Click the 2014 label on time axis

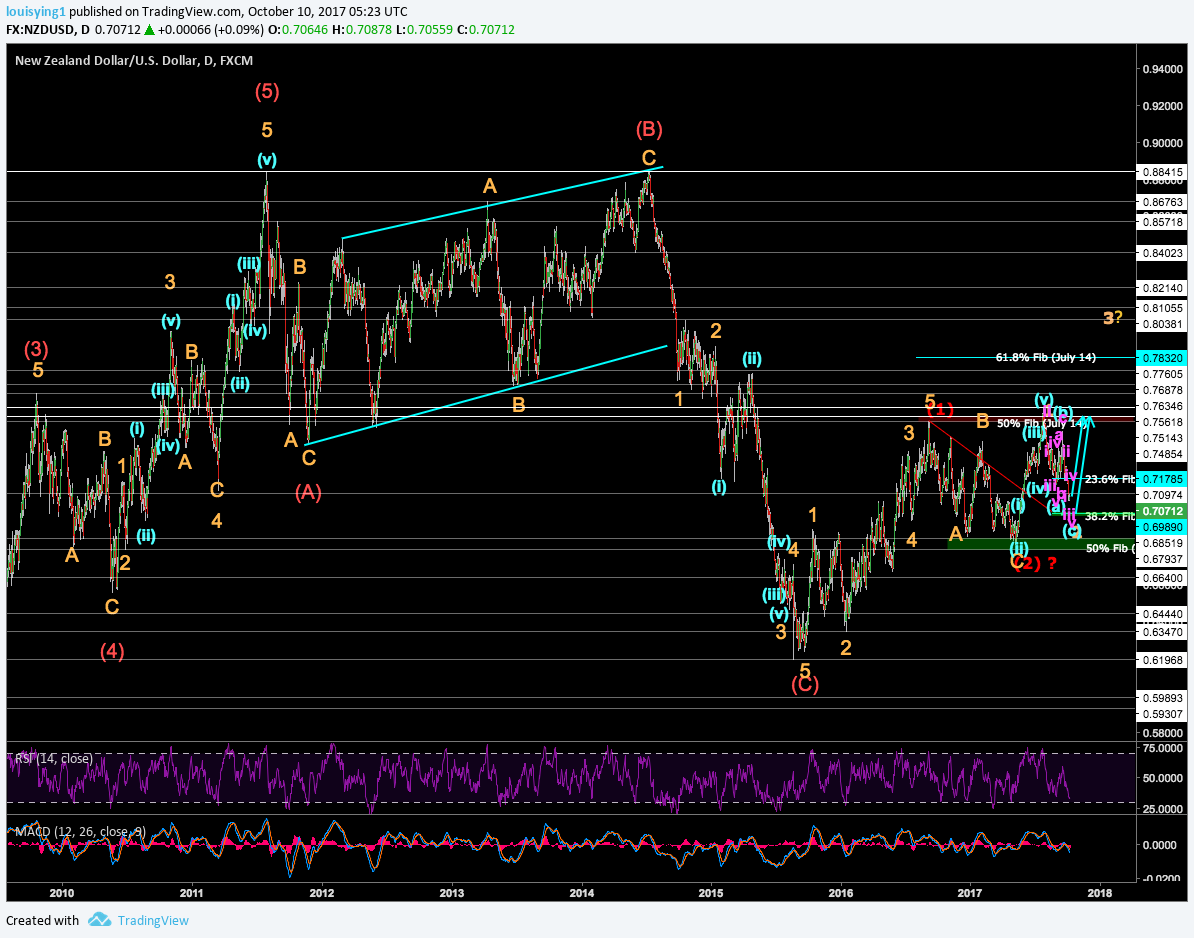click(582, 892)
